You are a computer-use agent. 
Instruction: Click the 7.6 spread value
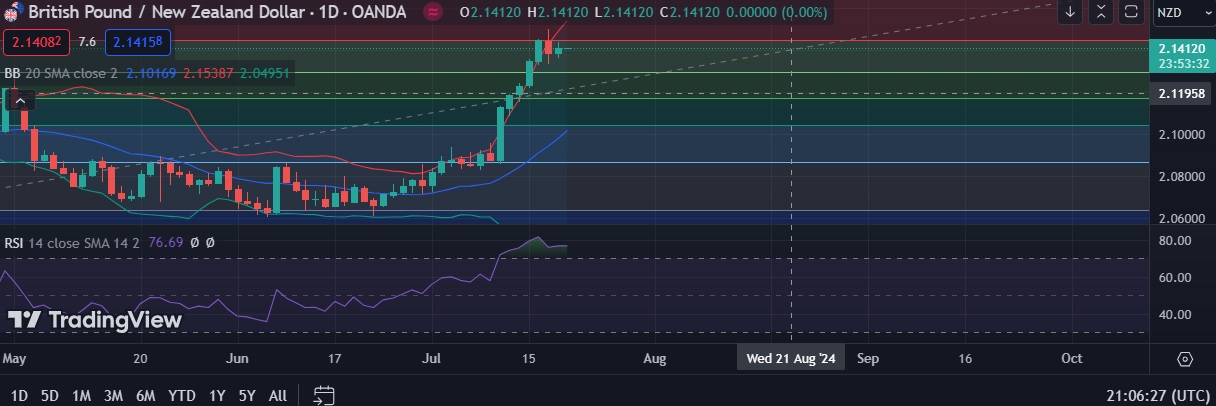tap(87, 42)
